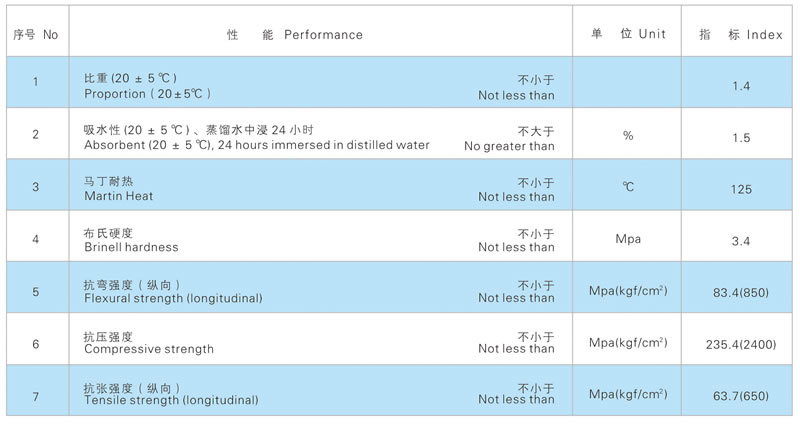800x427 pixels.
Task: Click the 235.4(2400) index value
Action: click(741, 344)
